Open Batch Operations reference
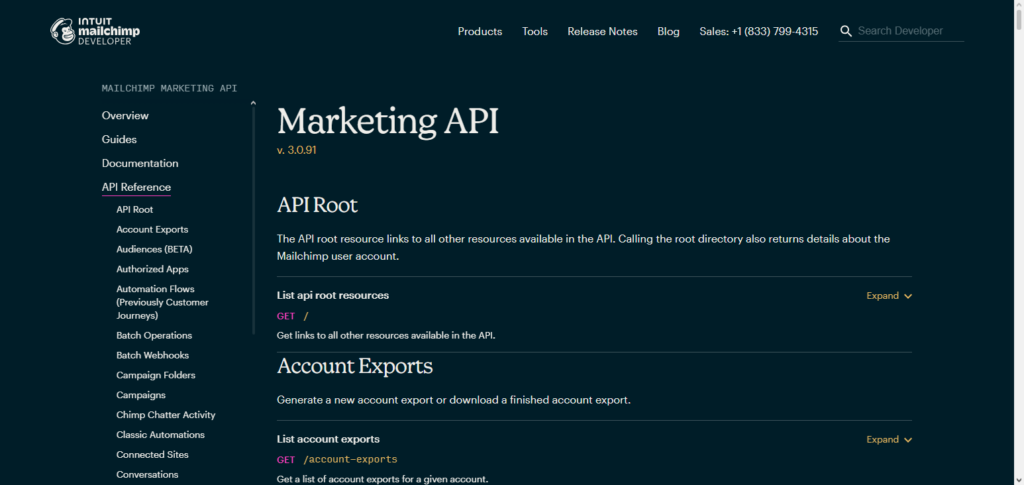This screenshot has height=485, width=1024. point(154,336)
